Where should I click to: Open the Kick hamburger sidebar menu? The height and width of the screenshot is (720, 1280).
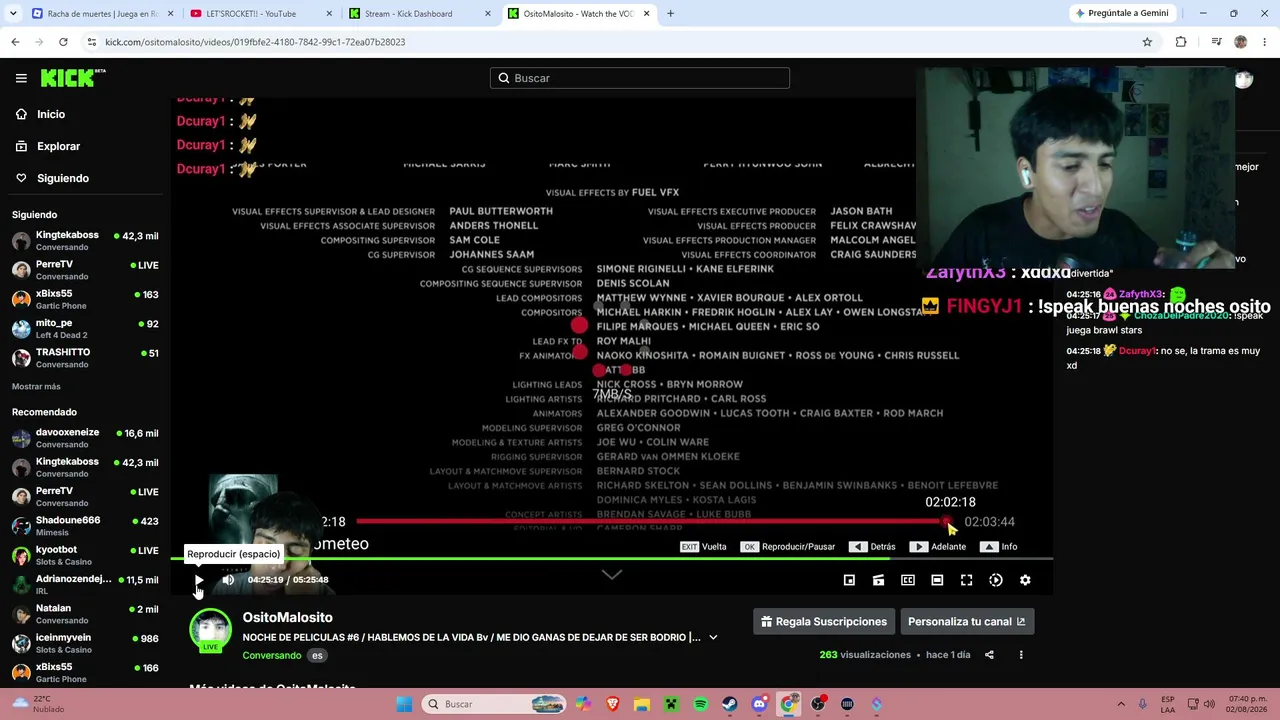click(21, 78)
